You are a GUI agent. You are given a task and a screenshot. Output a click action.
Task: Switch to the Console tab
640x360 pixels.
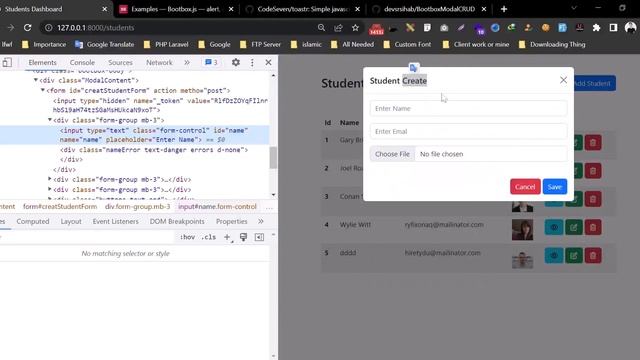[82, 62]
